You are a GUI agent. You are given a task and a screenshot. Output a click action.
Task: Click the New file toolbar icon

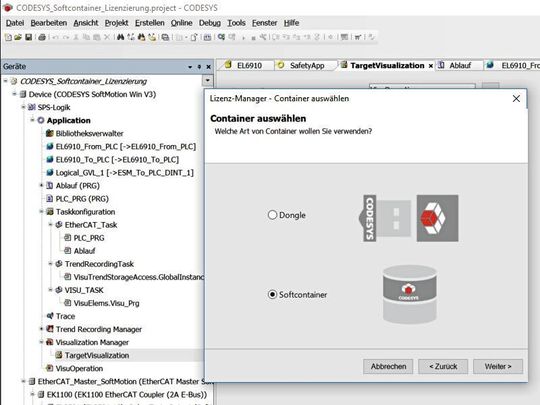[x=8, y=37]
